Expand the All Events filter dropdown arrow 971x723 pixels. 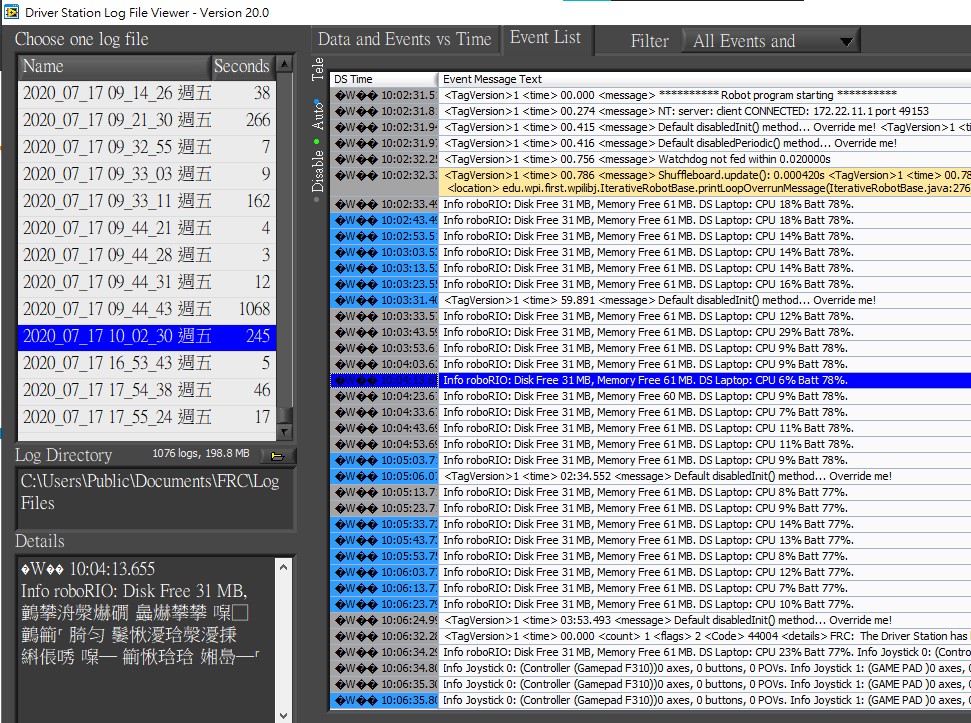(846, 41)
